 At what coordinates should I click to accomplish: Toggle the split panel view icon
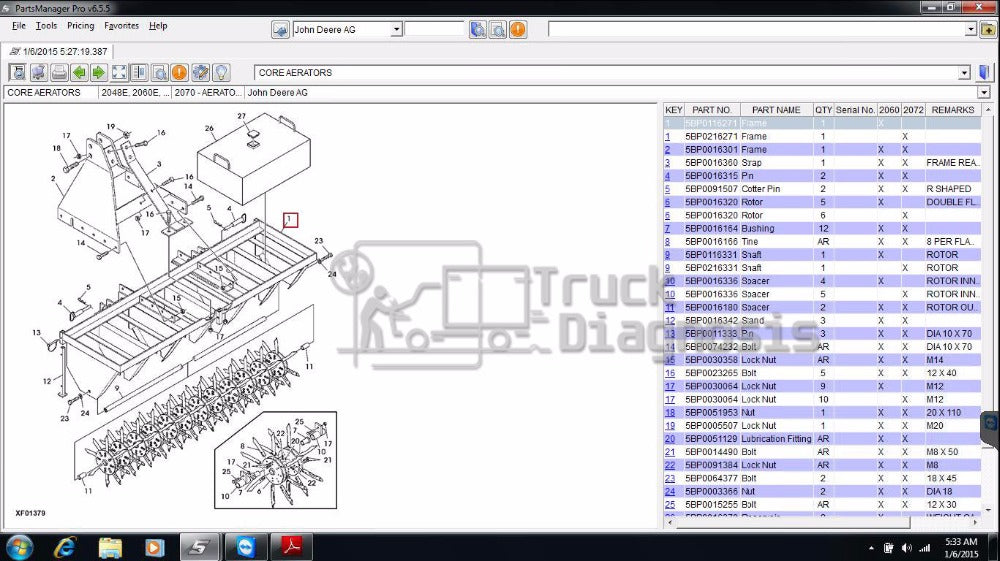(x=139, y=72)
